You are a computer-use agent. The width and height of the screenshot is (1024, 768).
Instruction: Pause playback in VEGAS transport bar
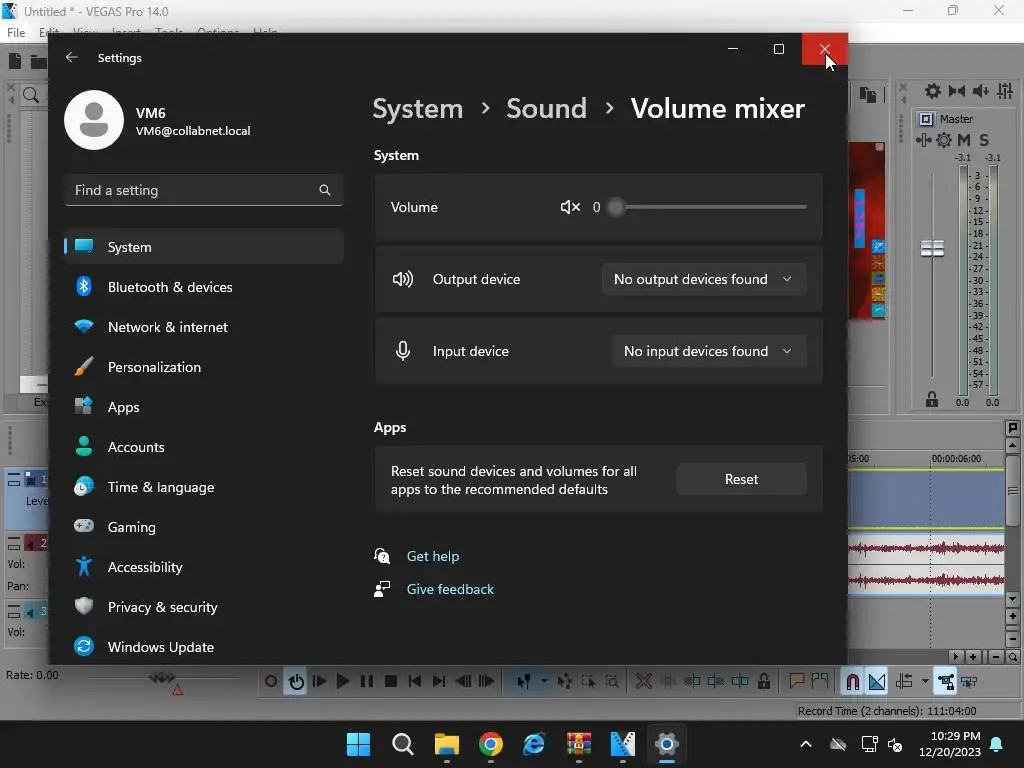(367, 681)
